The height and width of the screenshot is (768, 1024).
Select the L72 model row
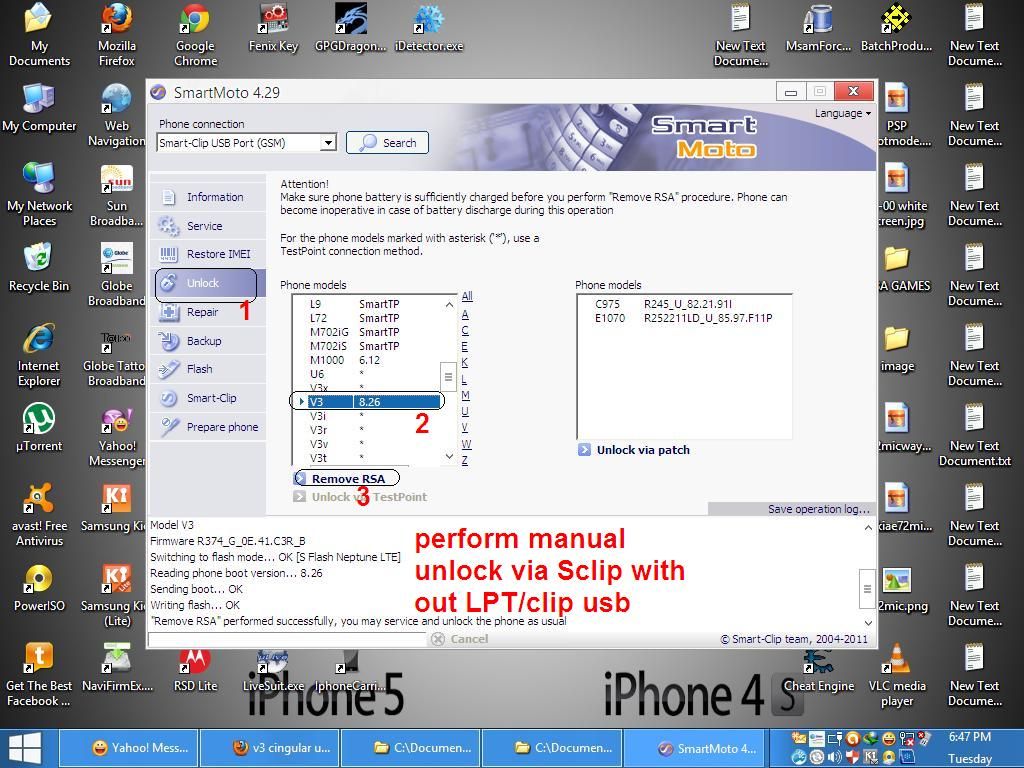[x=367, y=318]
